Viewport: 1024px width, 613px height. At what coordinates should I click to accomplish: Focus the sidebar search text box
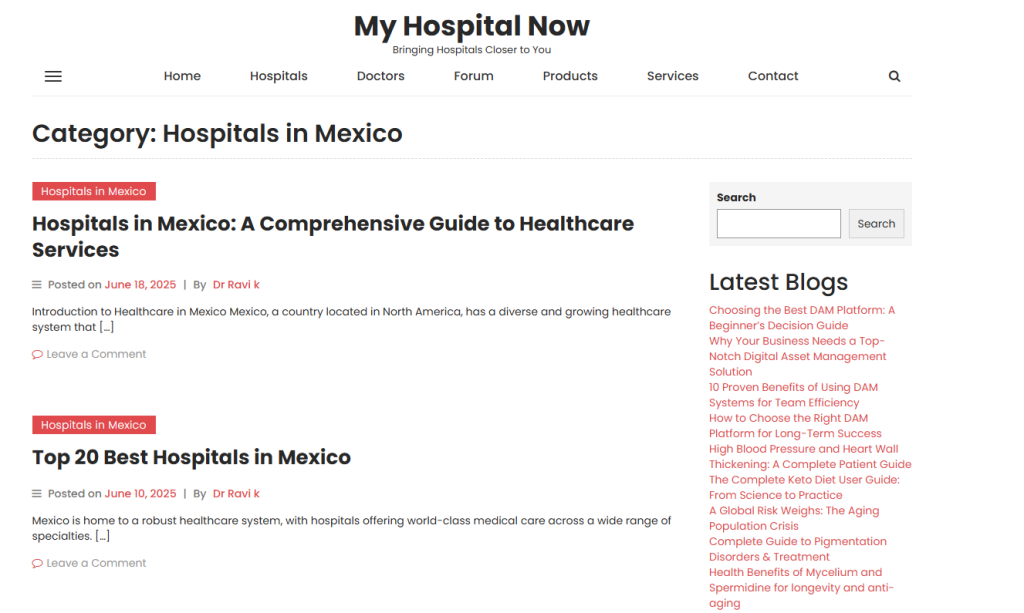pyautogui.click(x=778, y=224)
